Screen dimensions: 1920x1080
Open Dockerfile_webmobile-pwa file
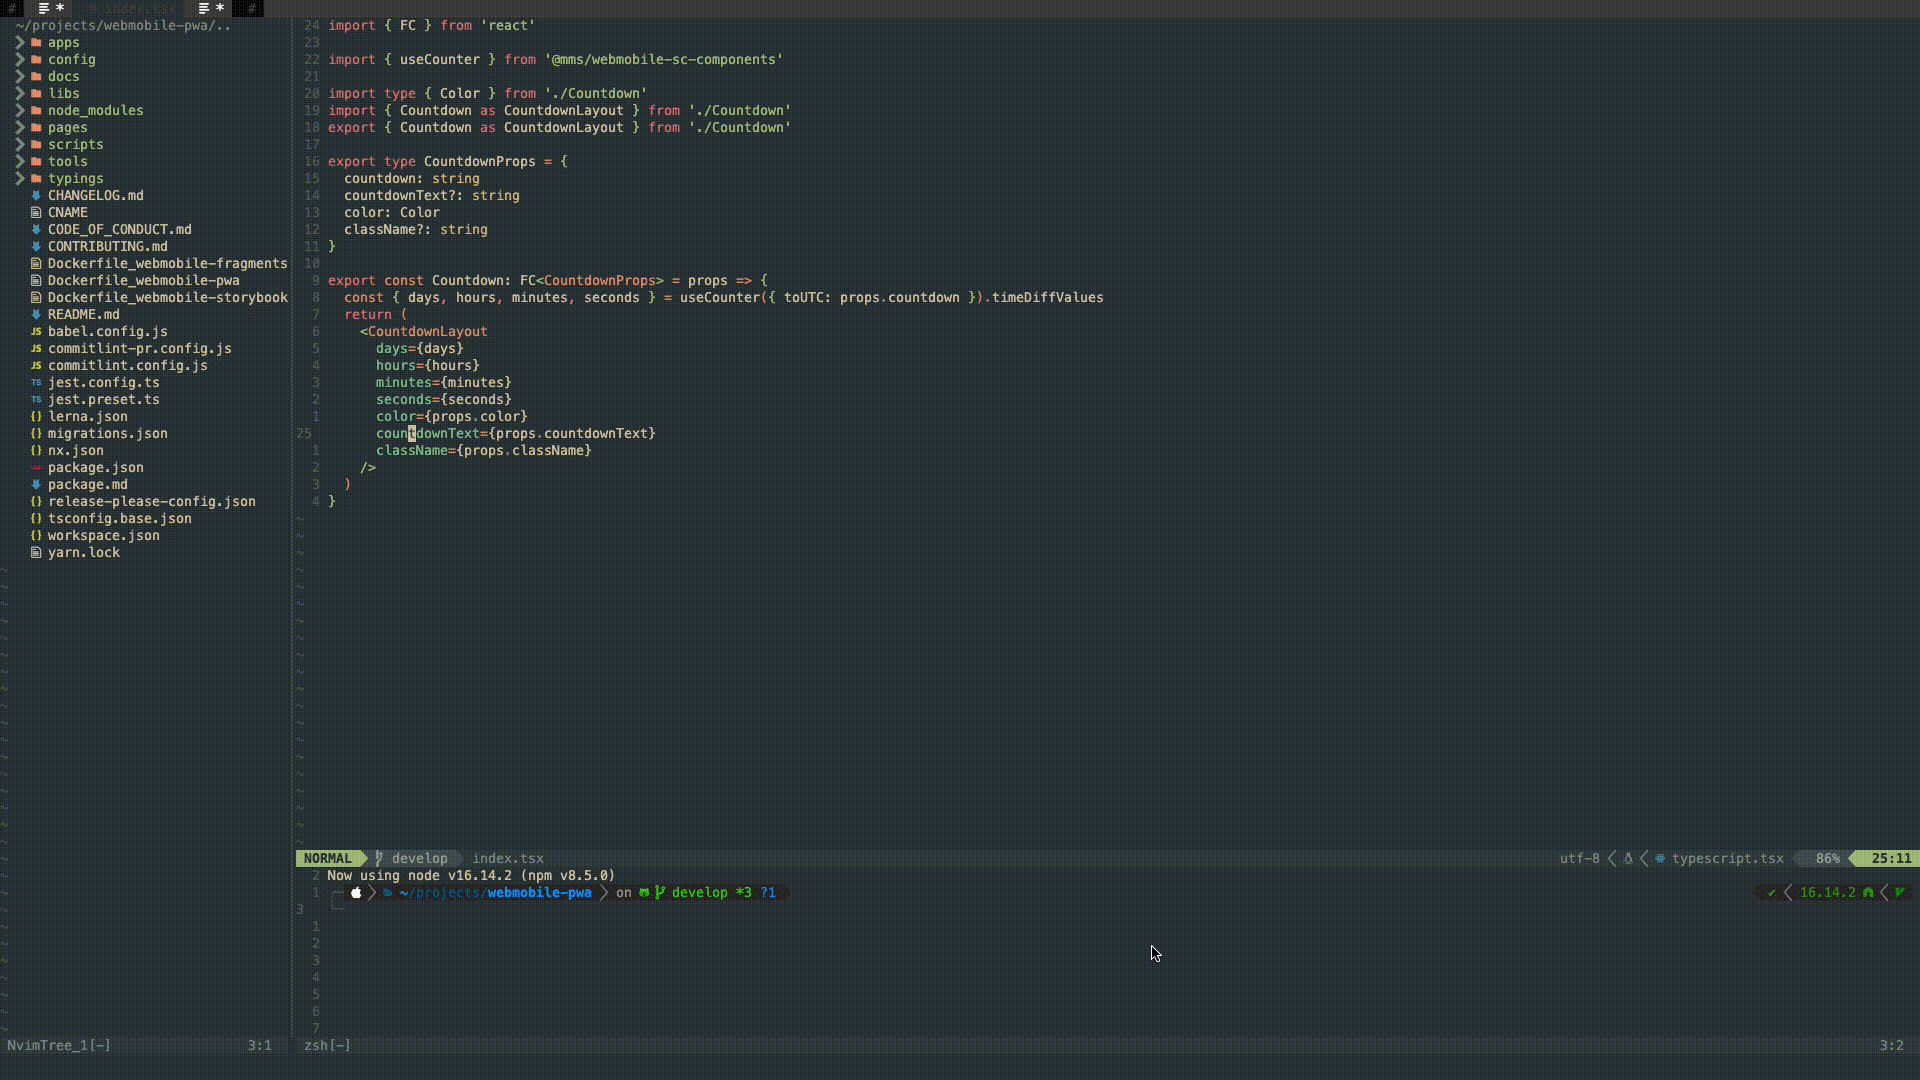coord(143,281)
